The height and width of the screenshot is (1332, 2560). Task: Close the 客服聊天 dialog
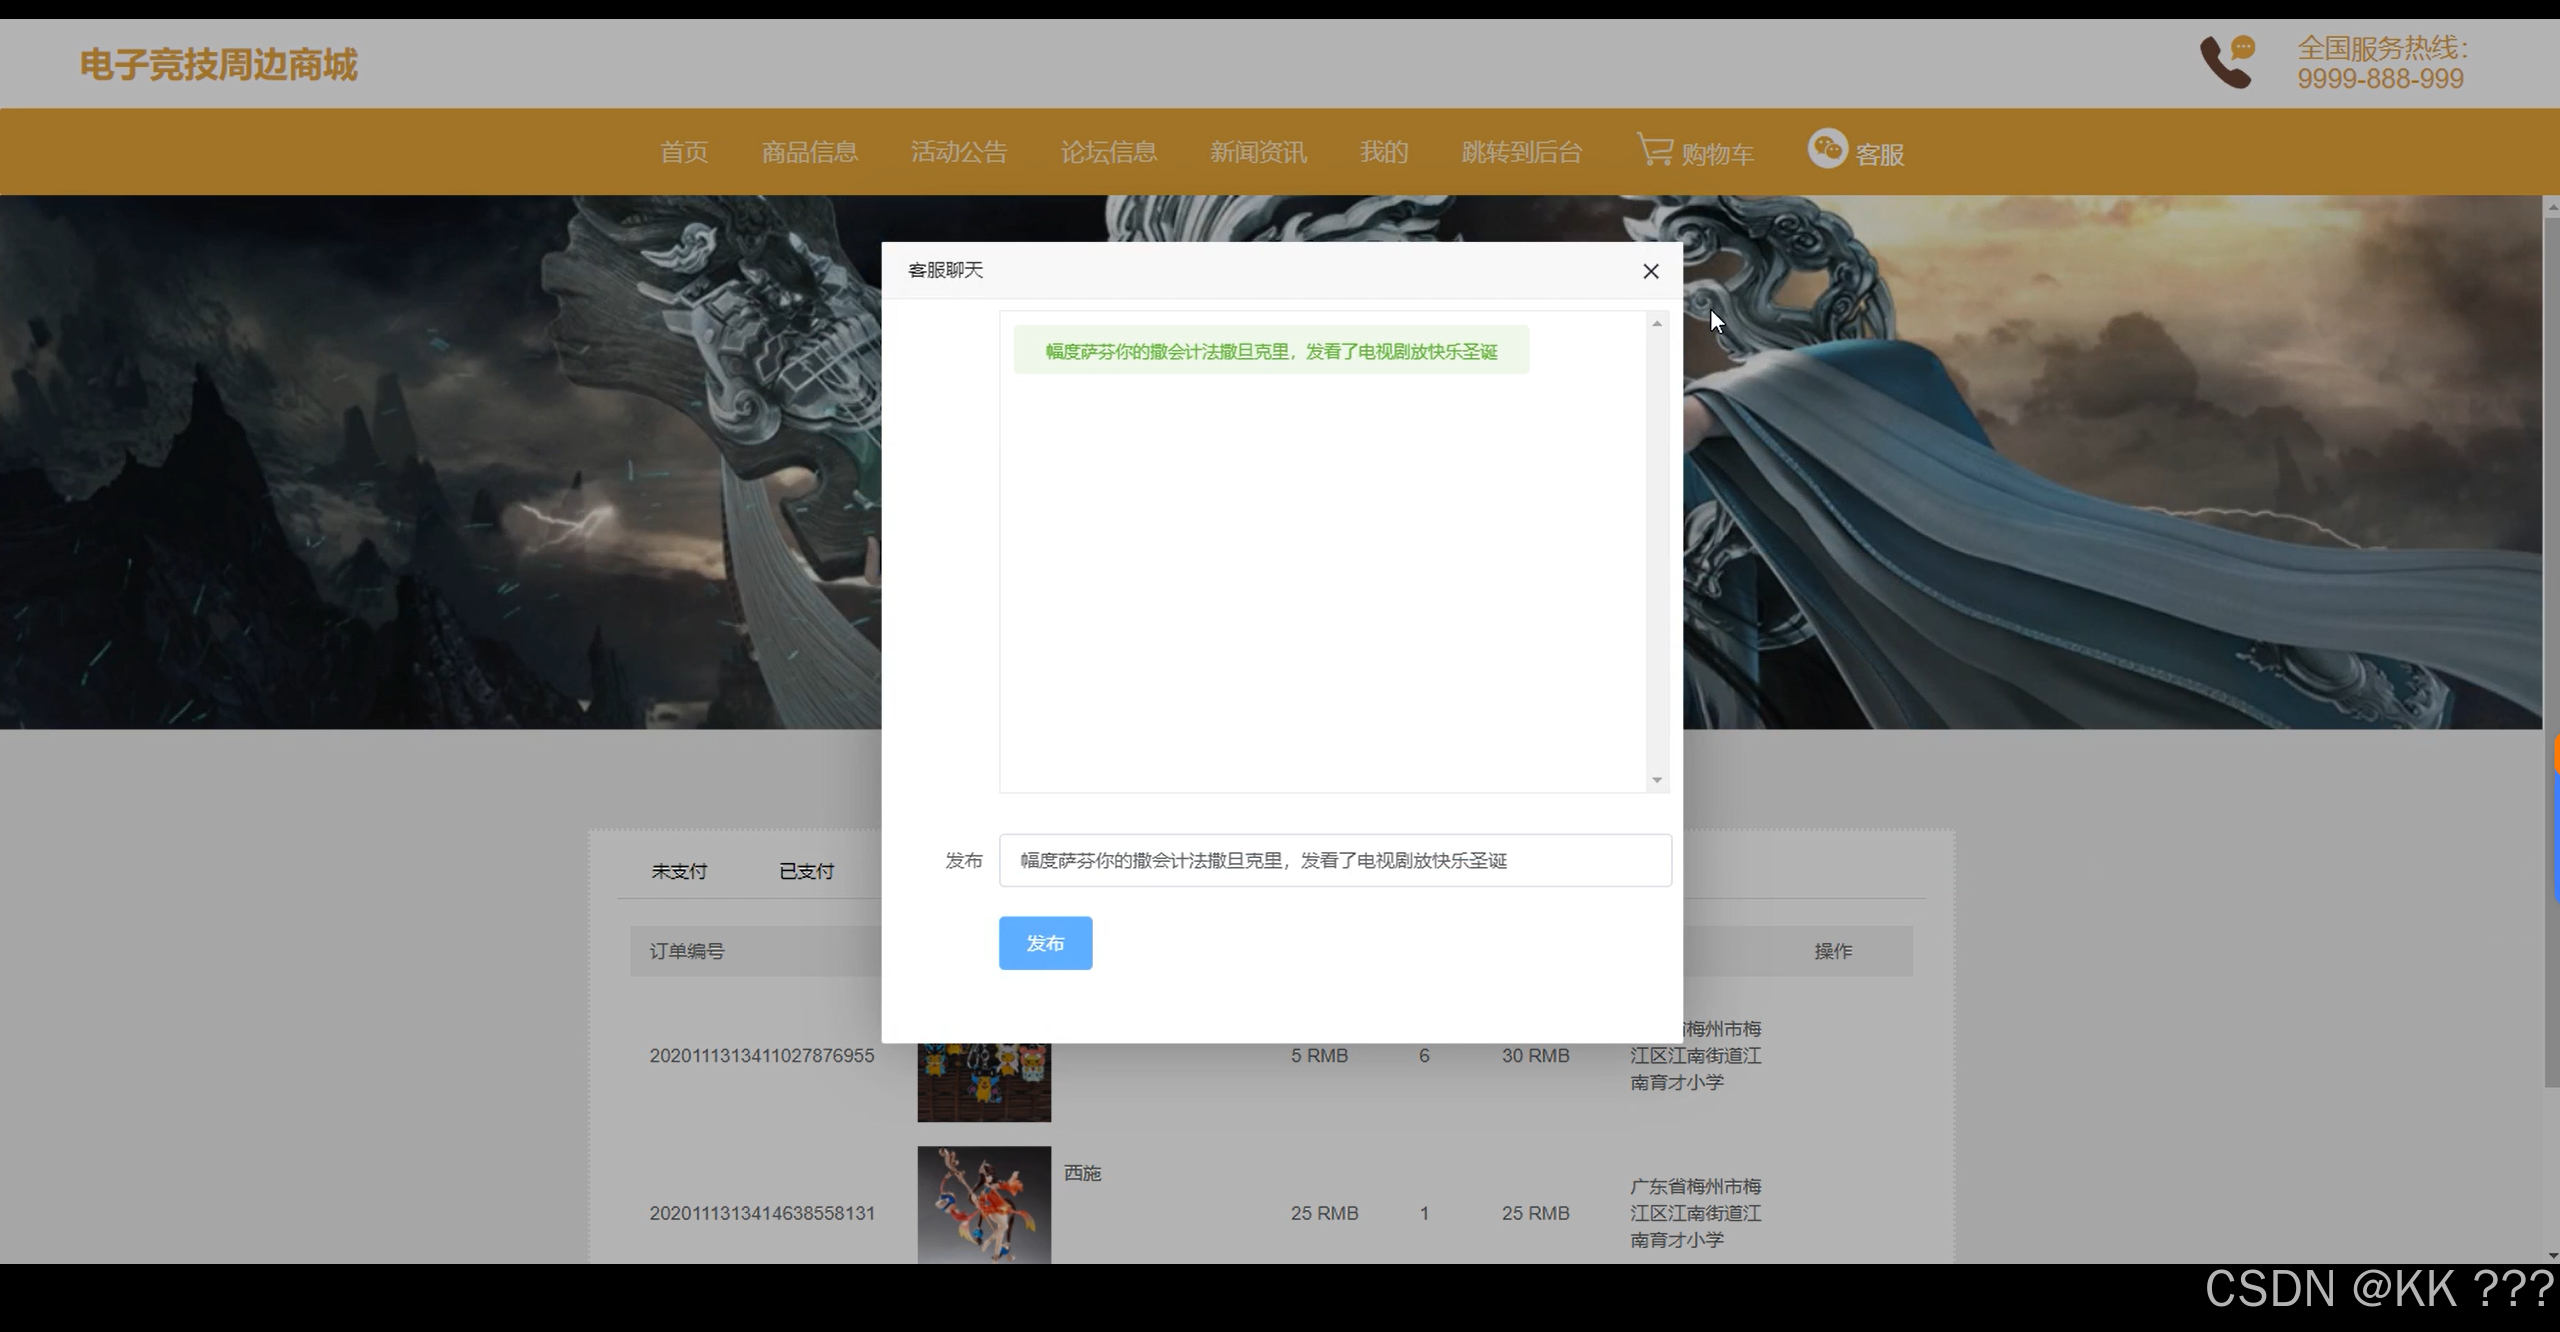[x=1650, y=271]
